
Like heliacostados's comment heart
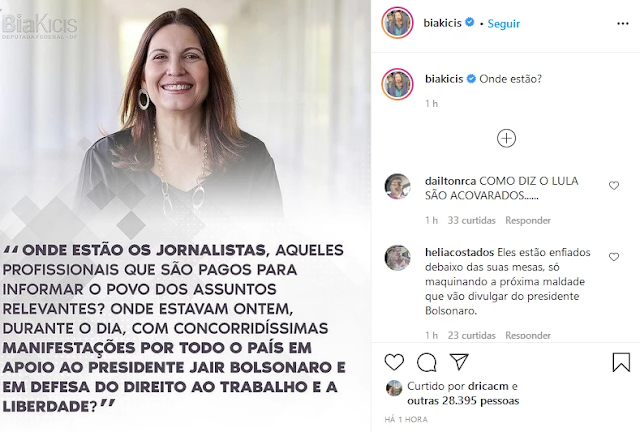point(614,257)
